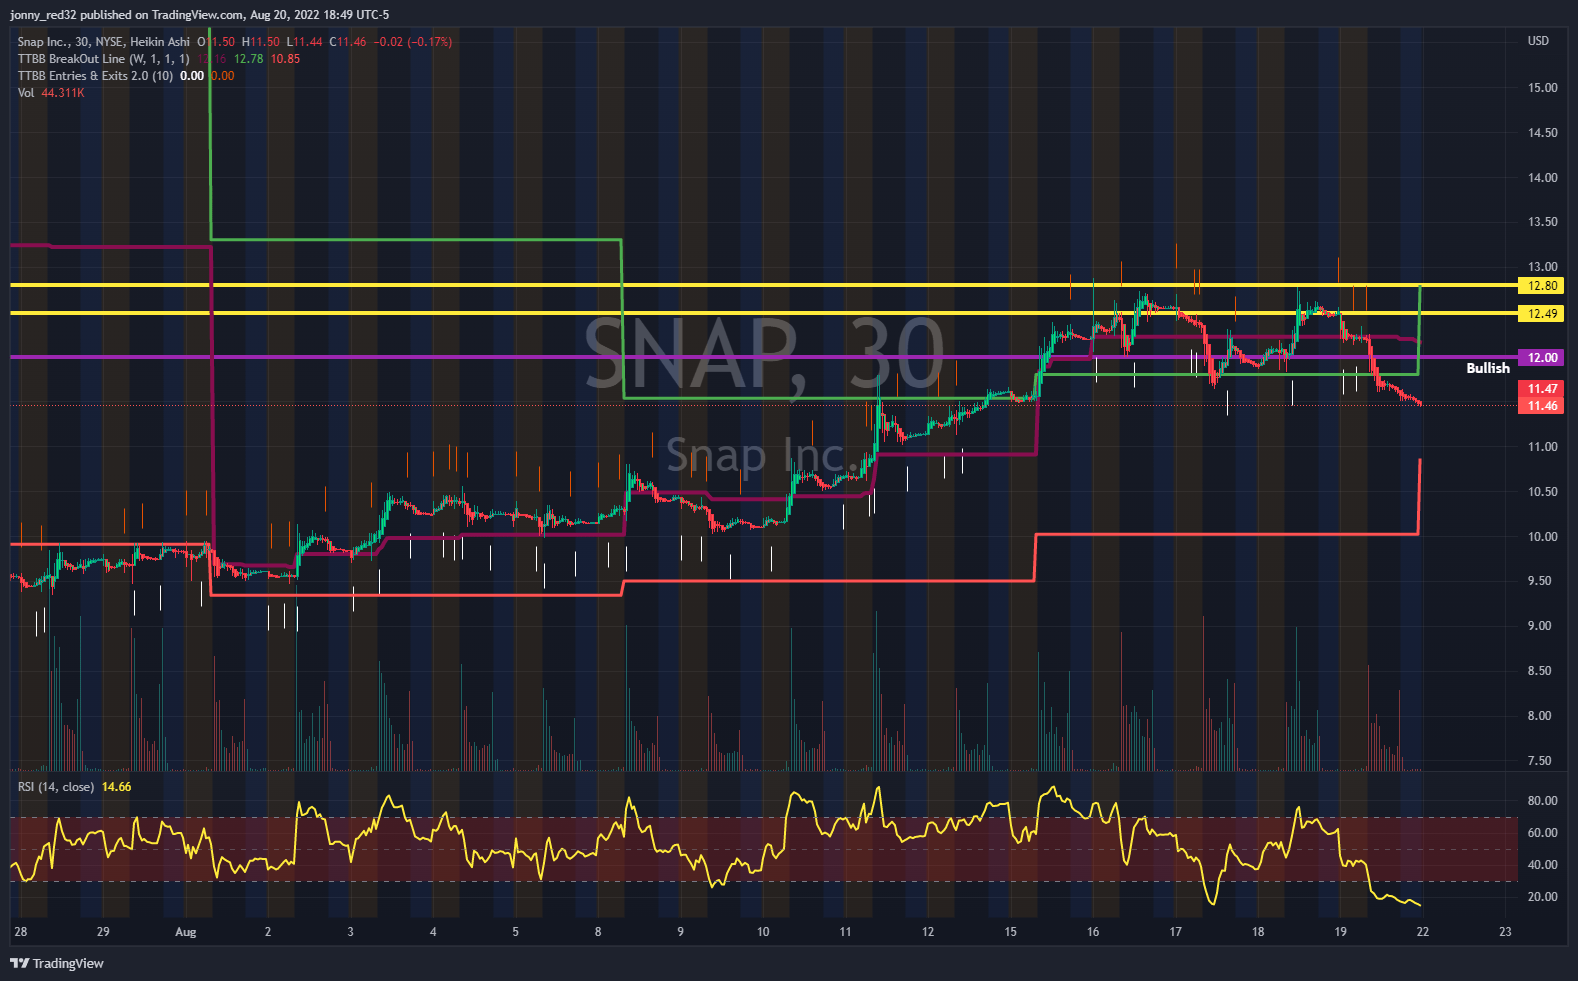This screenshot has width=1578, height=981.
Task: Click the purple '12.00' price tag
Action: (1542, 358)
